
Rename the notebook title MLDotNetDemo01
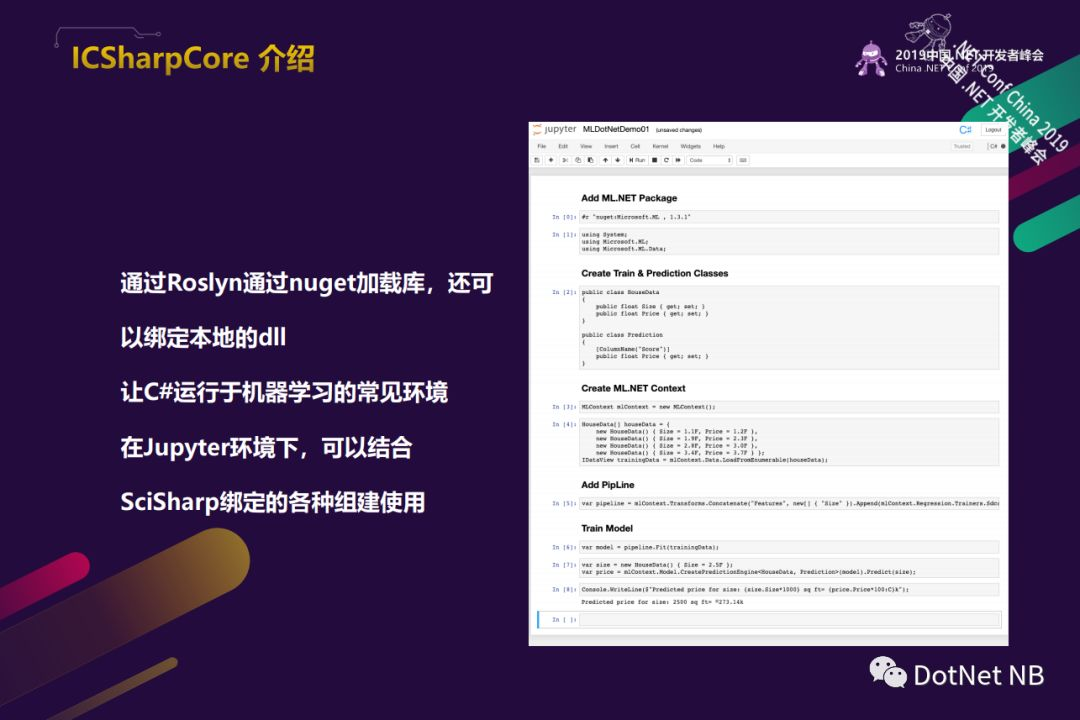tap(616, 130)
